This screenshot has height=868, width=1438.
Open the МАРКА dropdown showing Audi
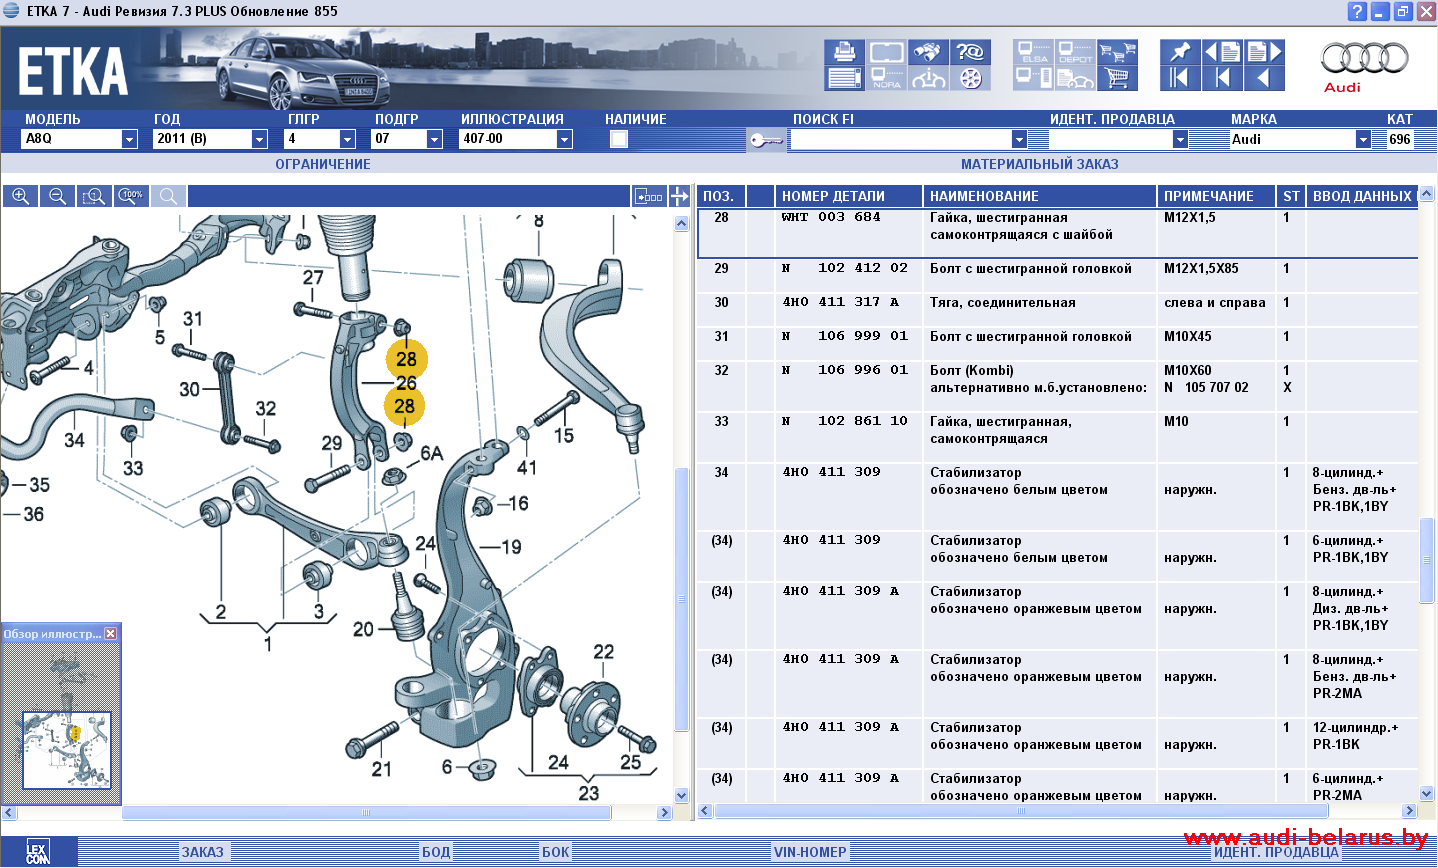(1363, 139)
